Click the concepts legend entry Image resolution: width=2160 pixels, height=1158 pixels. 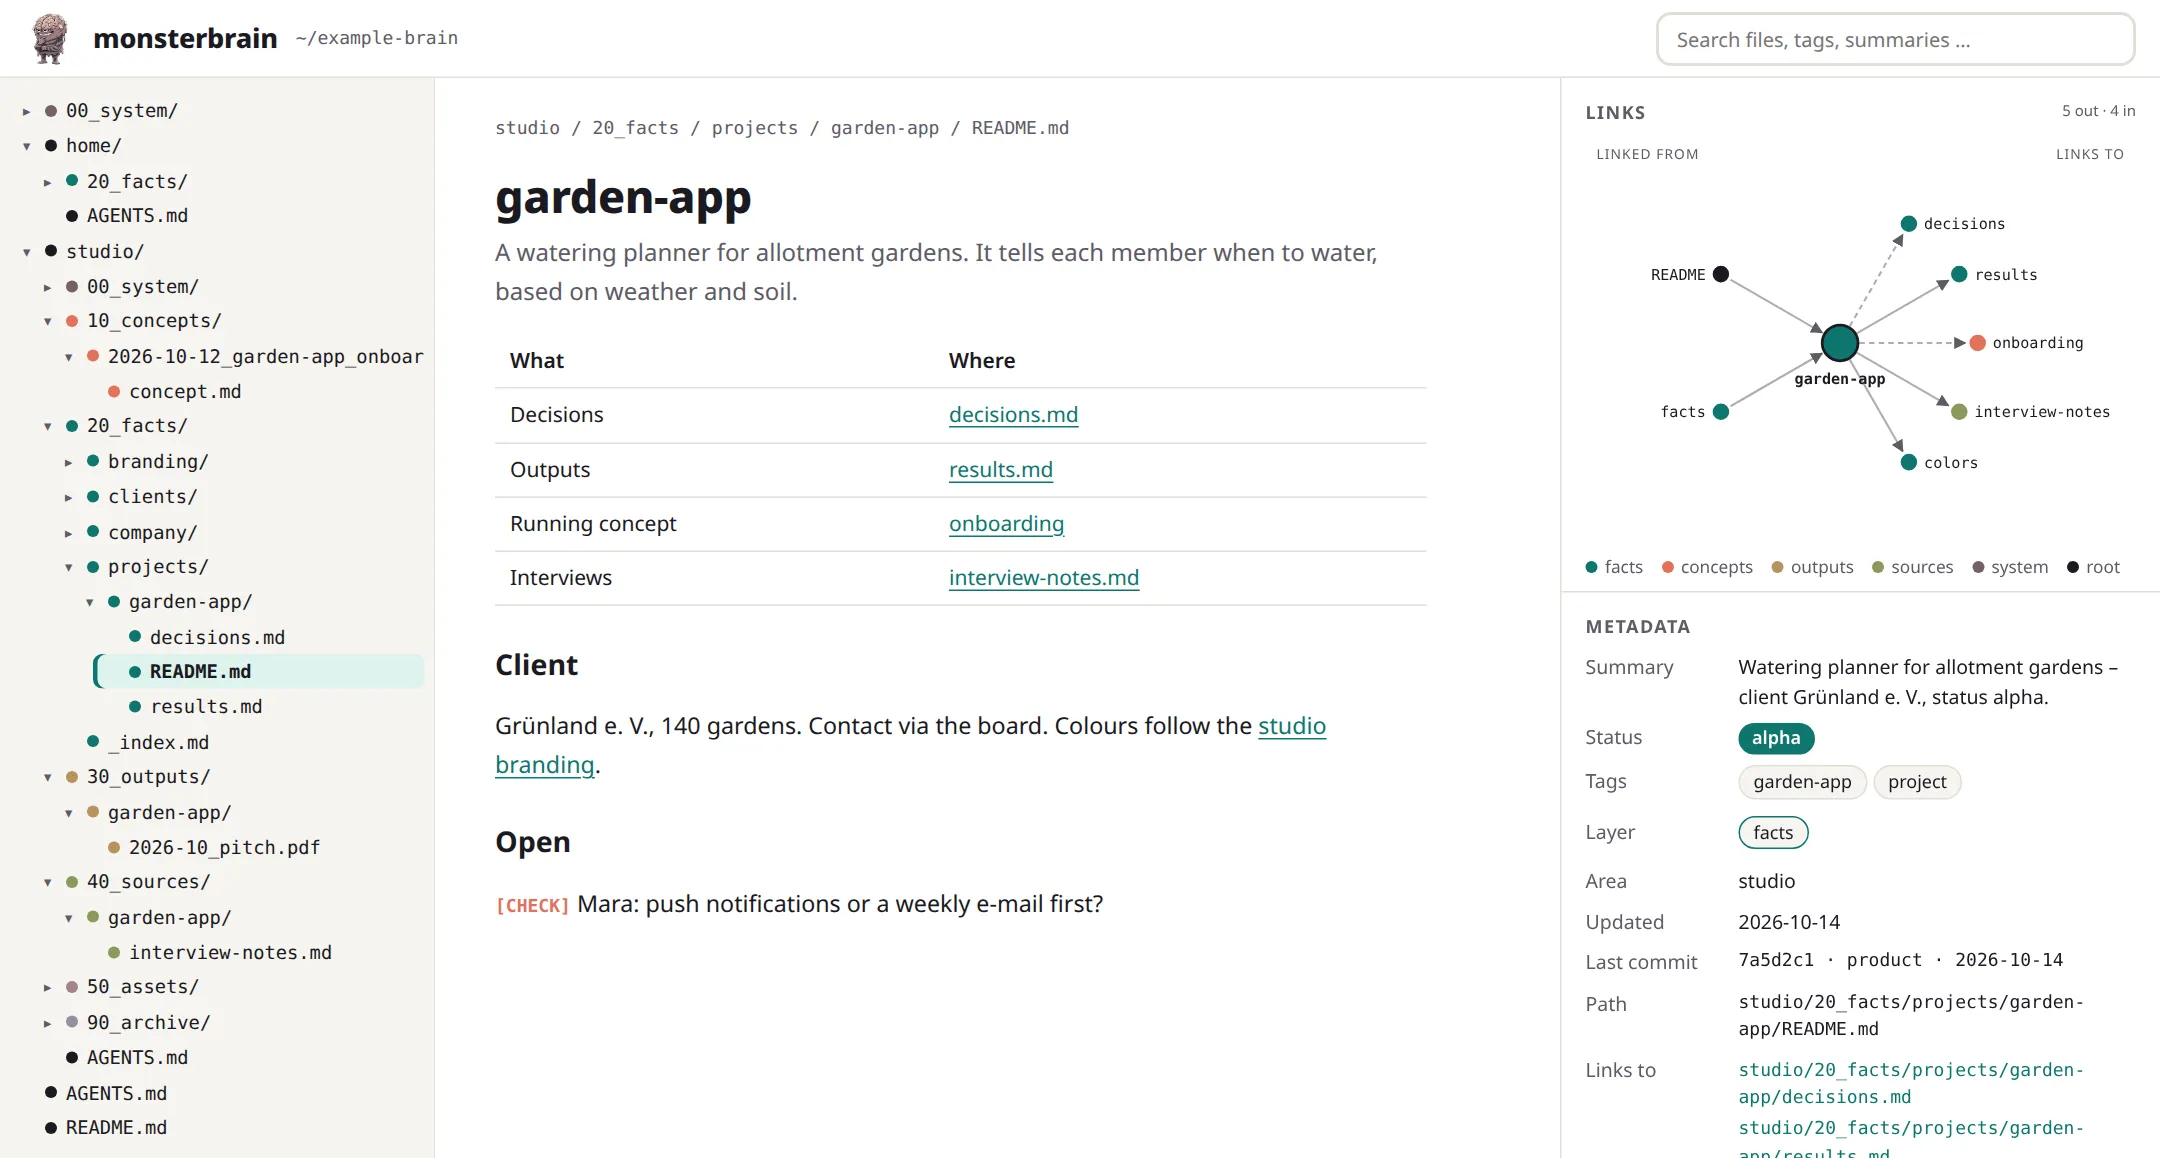pyautogui.click(x=1707, y=567)
